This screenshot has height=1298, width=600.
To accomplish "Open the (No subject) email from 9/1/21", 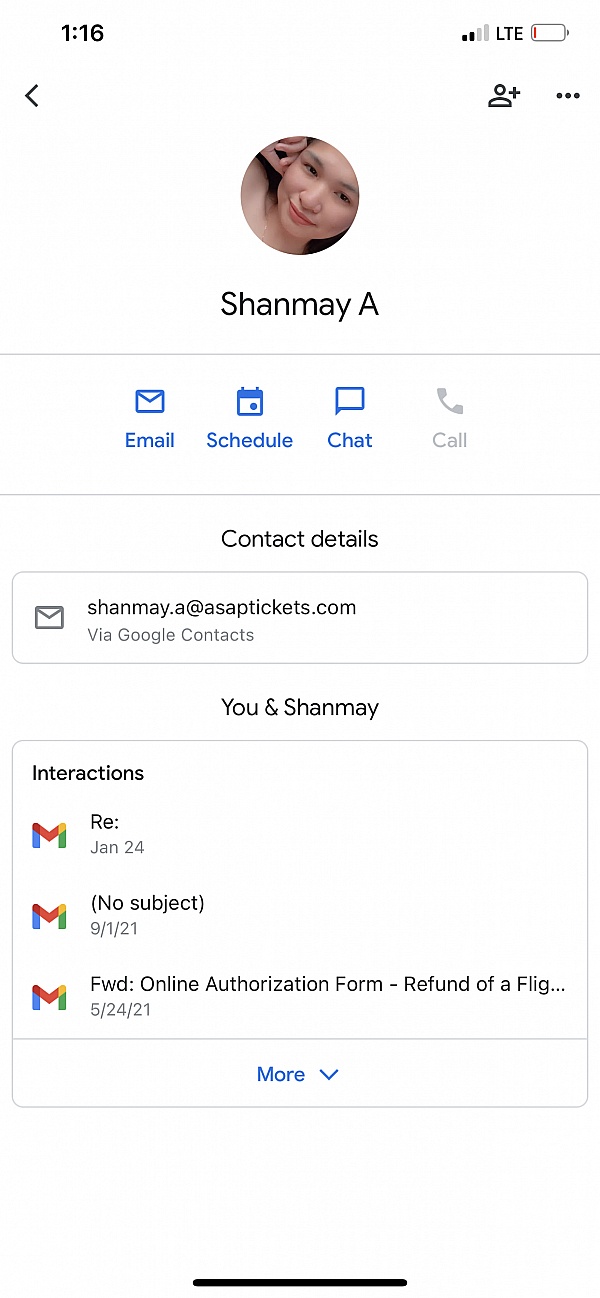I will (147, 914).
